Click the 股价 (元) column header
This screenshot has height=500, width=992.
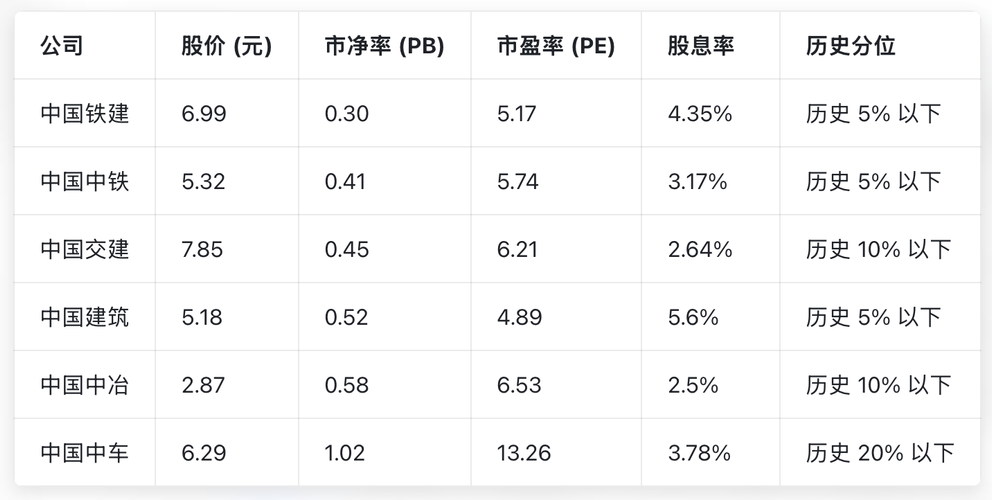coord(226,46)
